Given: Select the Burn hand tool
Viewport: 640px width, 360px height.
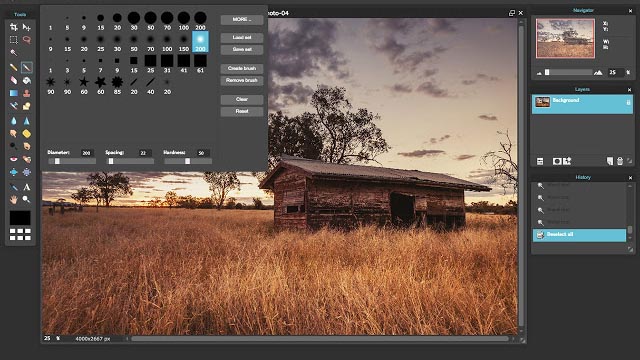Looking at the screenshot, I should [x=27, y=146].
